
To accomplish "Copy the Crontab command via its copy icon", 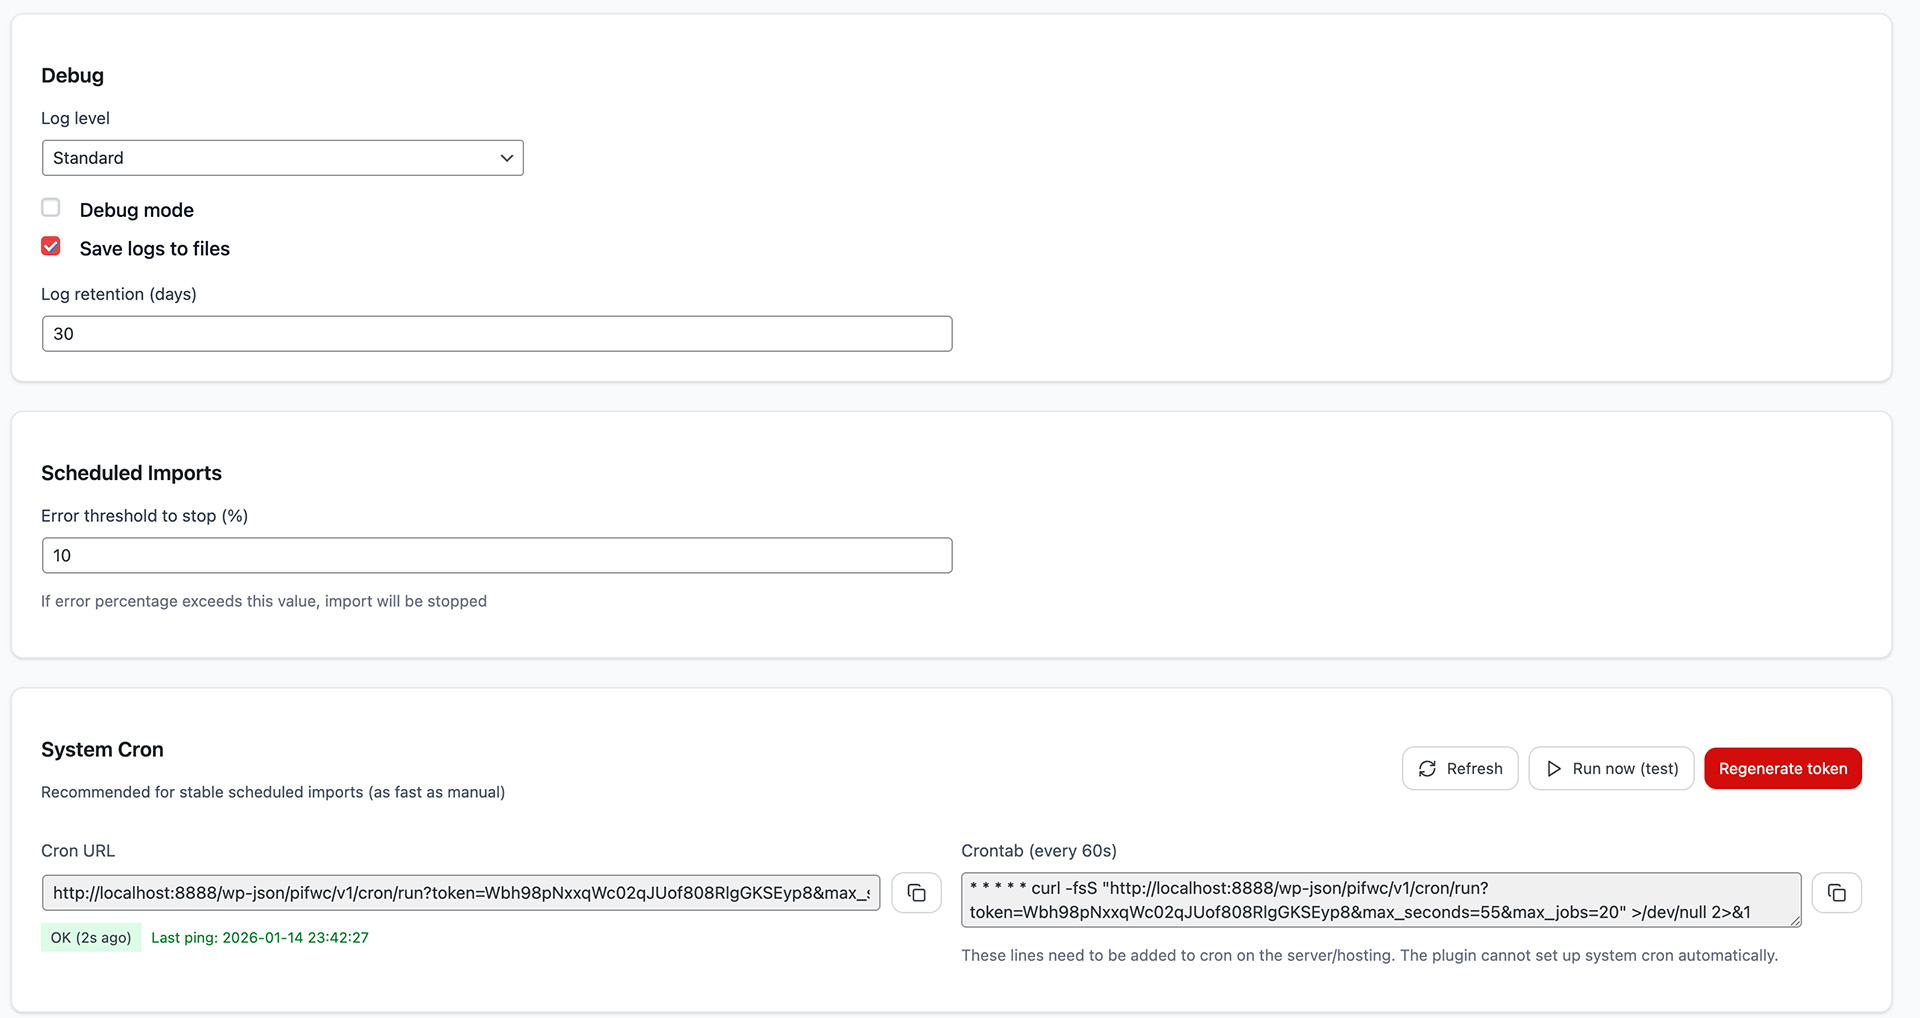I will [x=1837, y=893].
